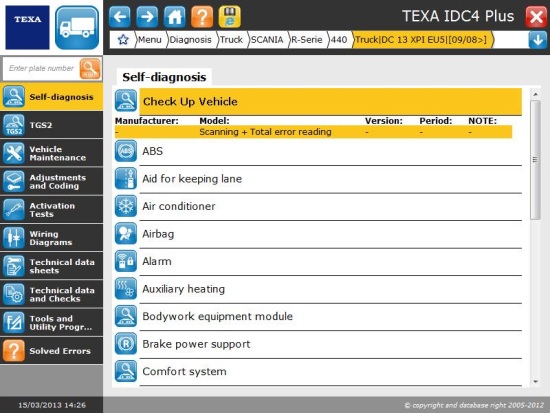Click the back arrow navigation icon
Screen dimensions: 550x413
pyautogui.click(x=120, y=16)
